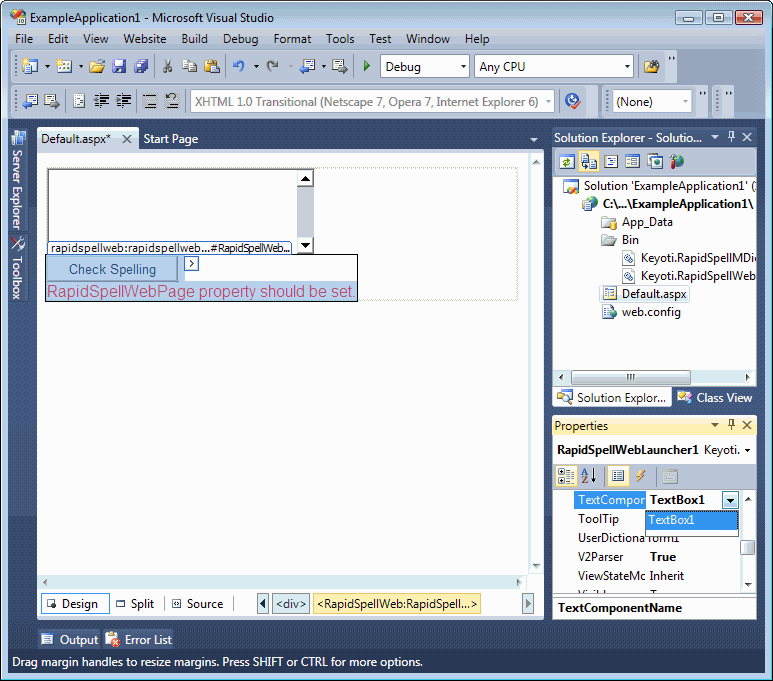Open the Format menu
Screen dimensions: 773x681
292,39
